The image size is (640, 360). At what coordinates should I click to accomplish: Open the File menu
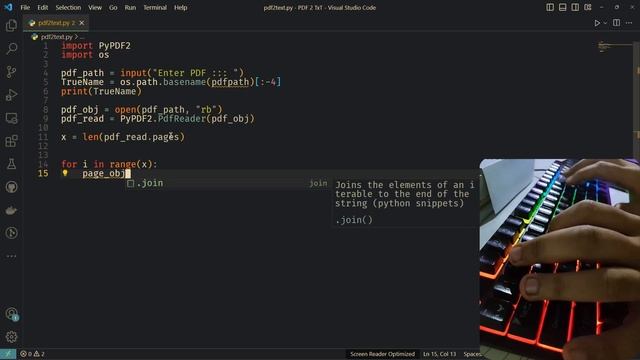(25, 7)
